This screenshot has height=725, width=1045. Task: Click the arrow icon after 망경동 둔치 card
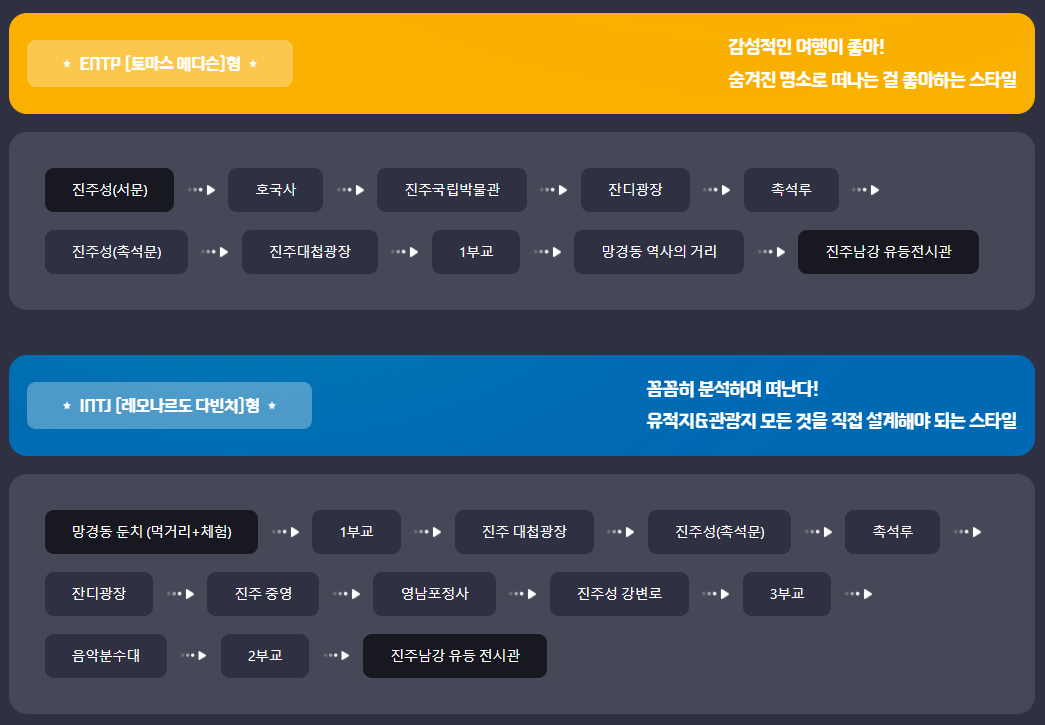click(x=286, y=533)
